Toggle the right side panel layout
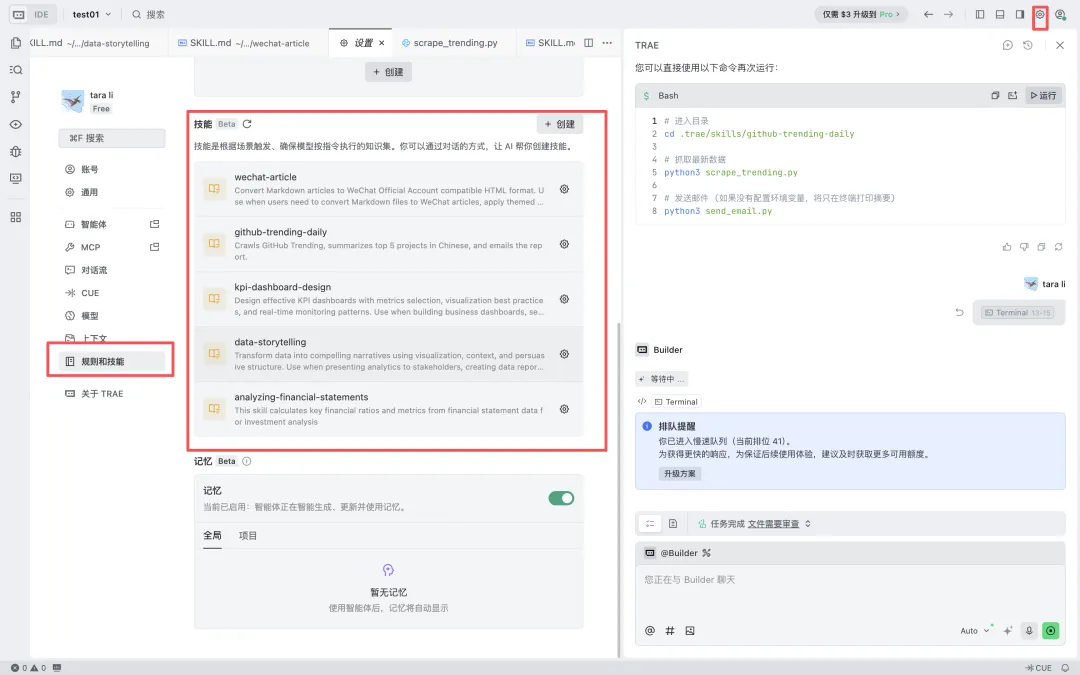Image resolution: width=1080 pixels, height=675 pixels. click(x=1019, y=14)
